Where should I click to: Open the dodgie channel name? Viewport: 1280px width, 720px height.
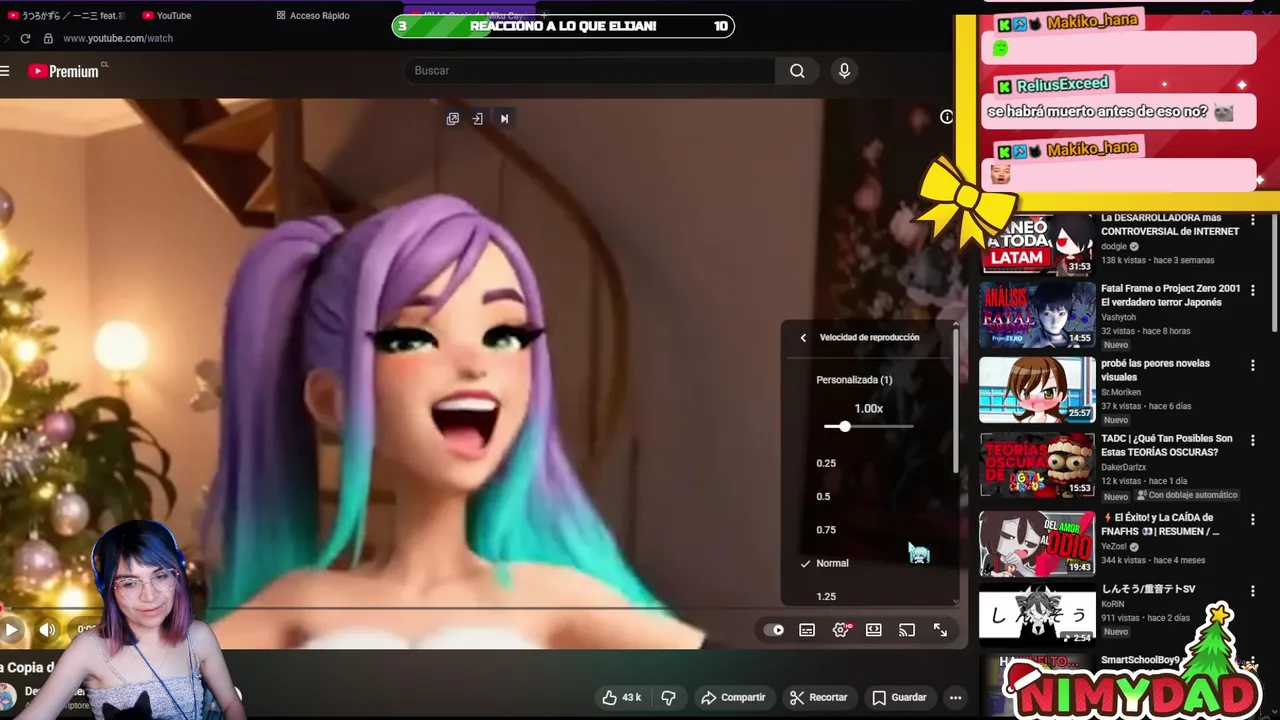pos(1114,246)
